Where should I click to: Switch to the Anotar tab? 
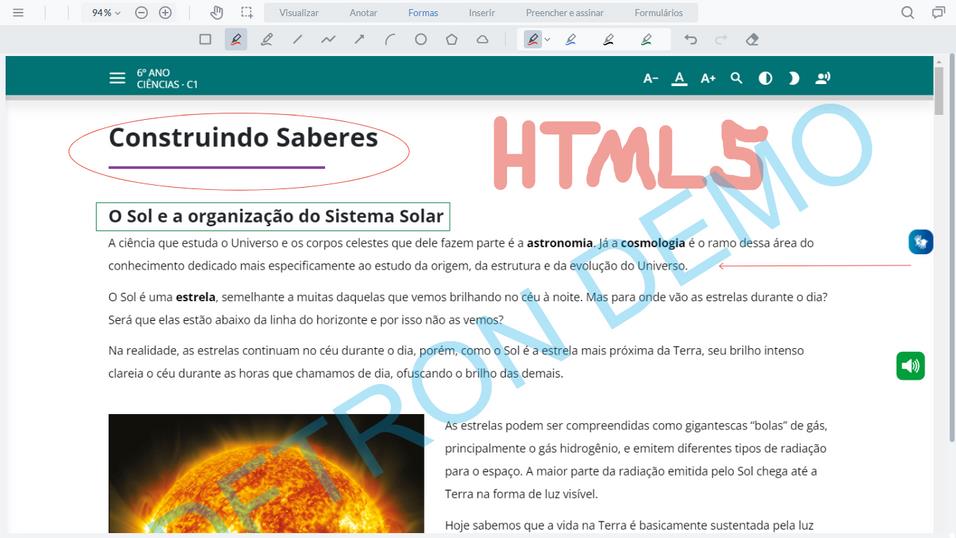pos(363,13)
